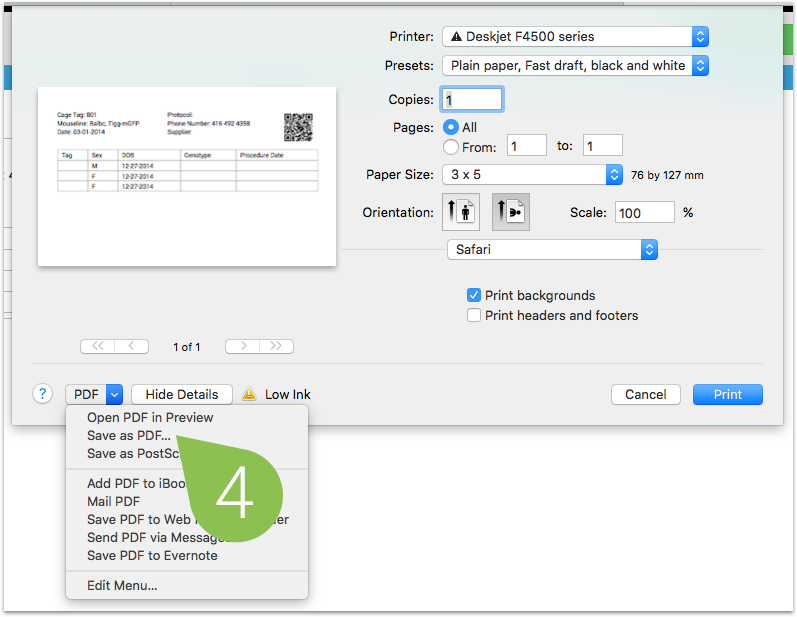This screenshot has height=617, width=797.
Task: Uncheck Print backgrounds checkbox
Action: click(x=474, y=295)
